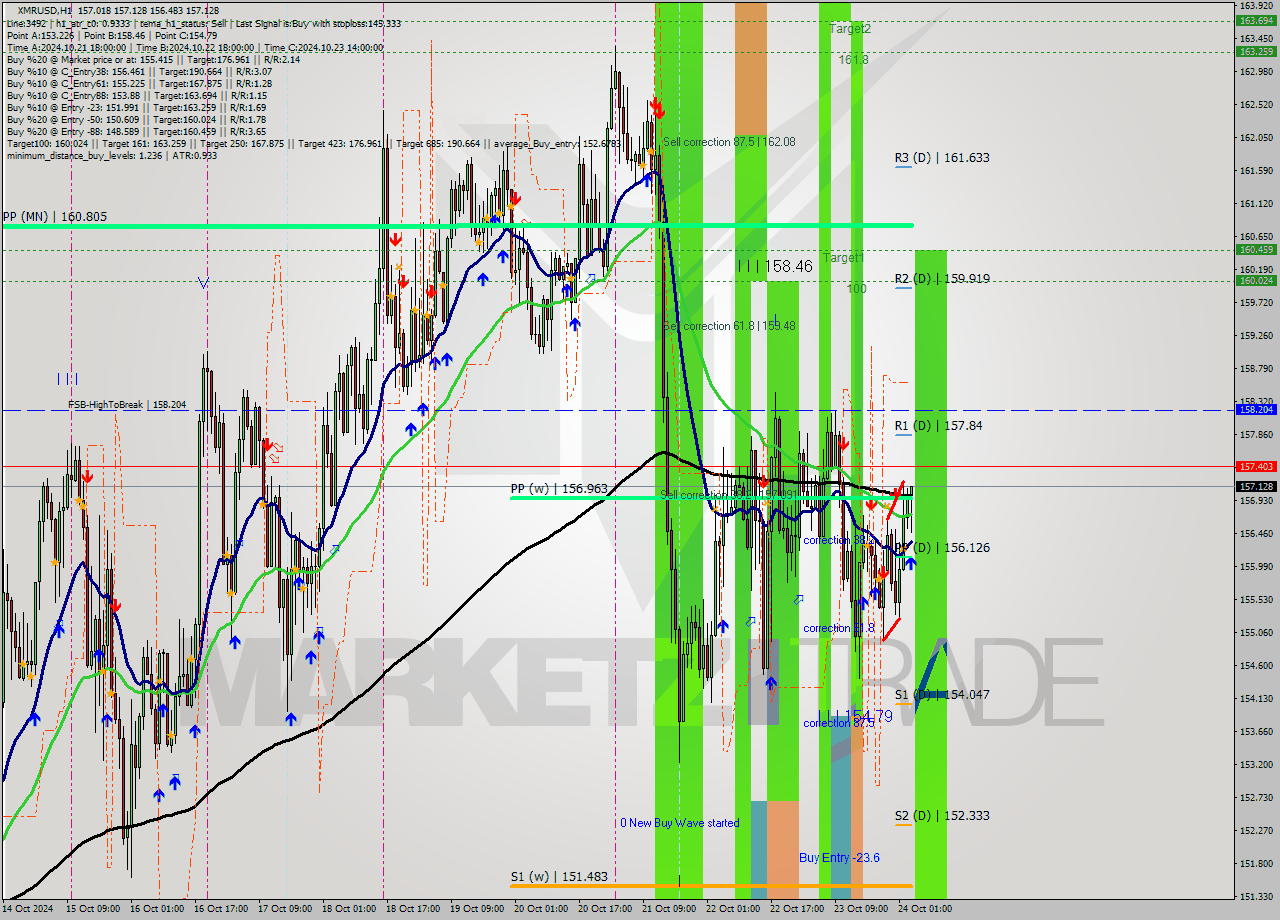Select the Target2 label
This screenshot has width=1280, height=920.
coord(850,29)
